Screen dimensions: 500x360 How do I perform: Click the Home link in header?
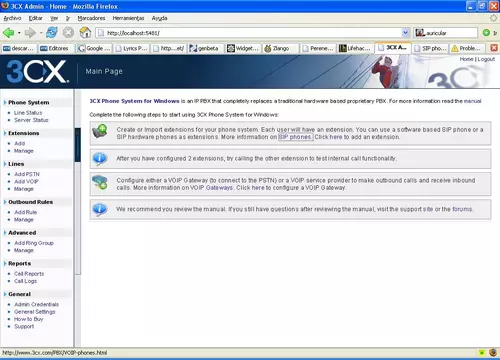[x=466, y=59]
